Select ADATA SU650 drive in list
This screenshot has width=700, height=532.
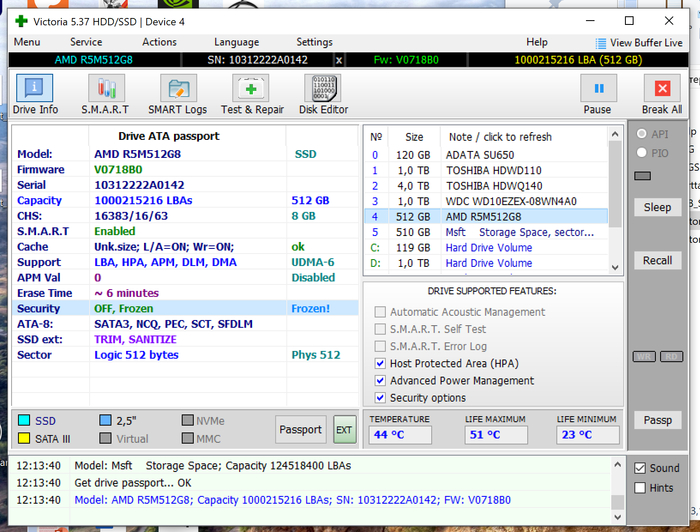click(x=480, y=155)
